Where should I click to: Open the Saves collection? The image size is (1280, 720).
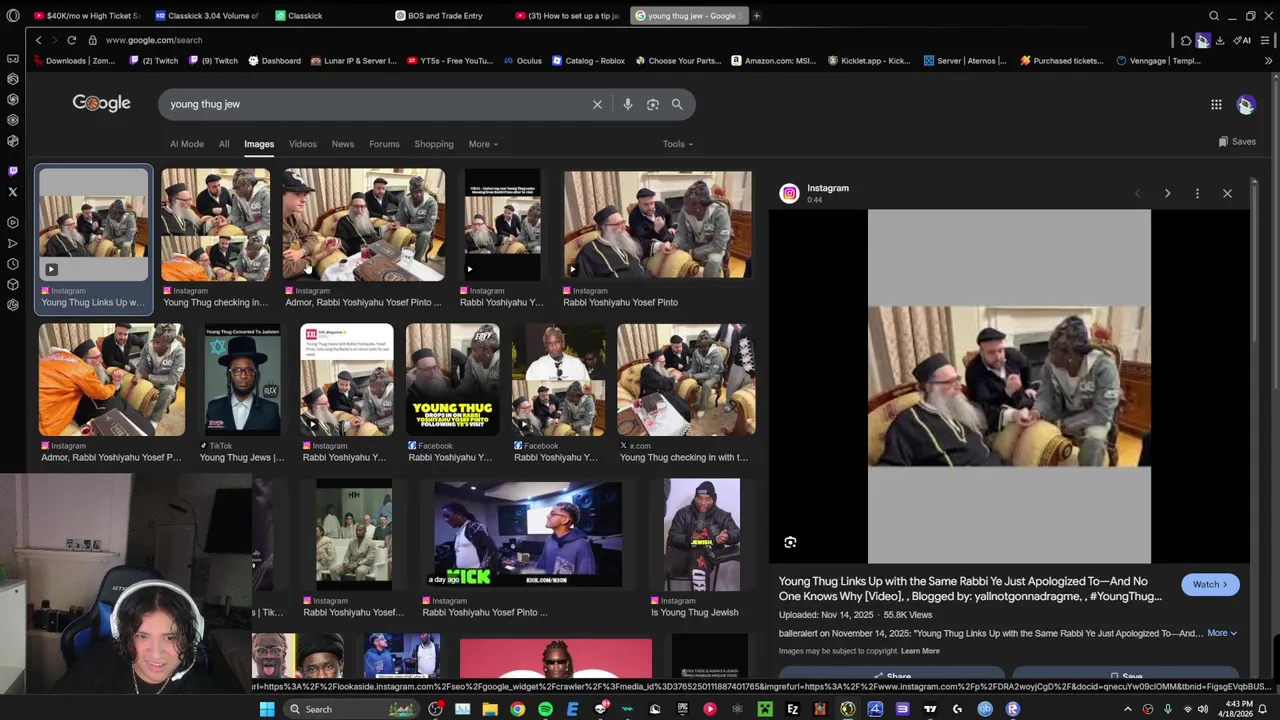click(x=1237, y=142)
